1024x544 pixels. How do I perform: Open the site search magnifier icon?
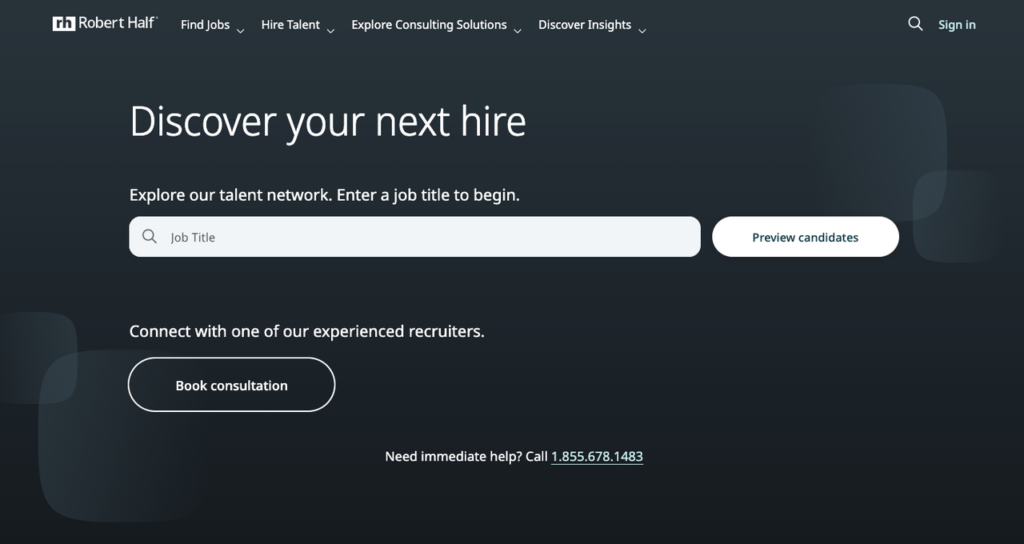[x=915, y=24]
